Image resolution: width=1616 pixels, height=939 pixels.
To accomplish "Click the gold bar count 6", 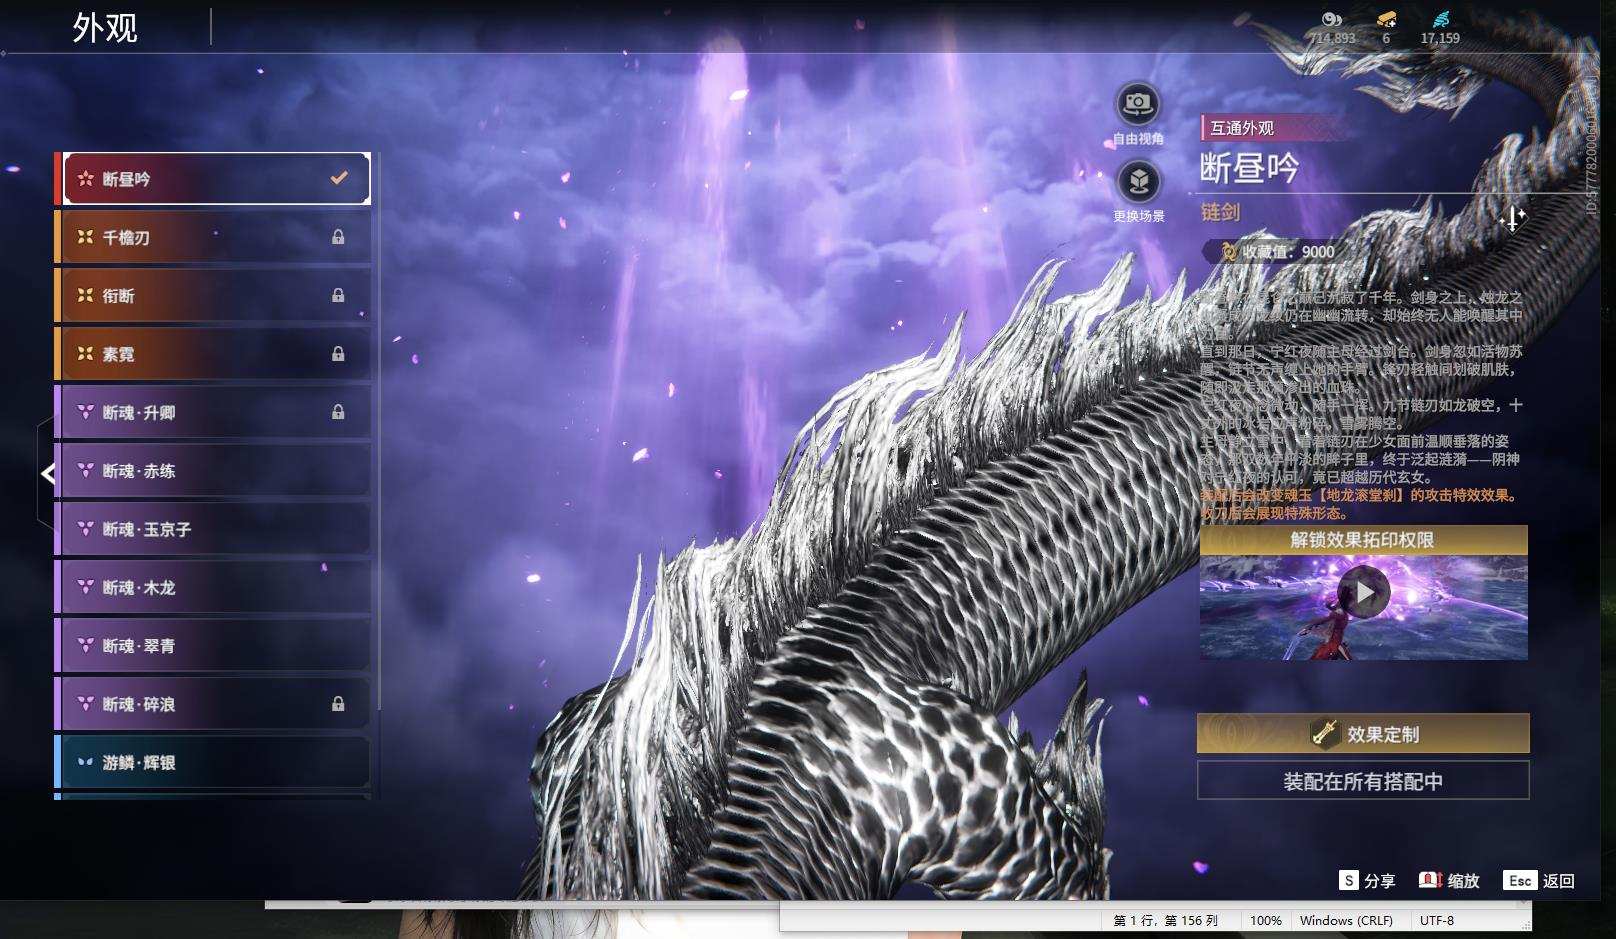I will tap(1386, 38).
